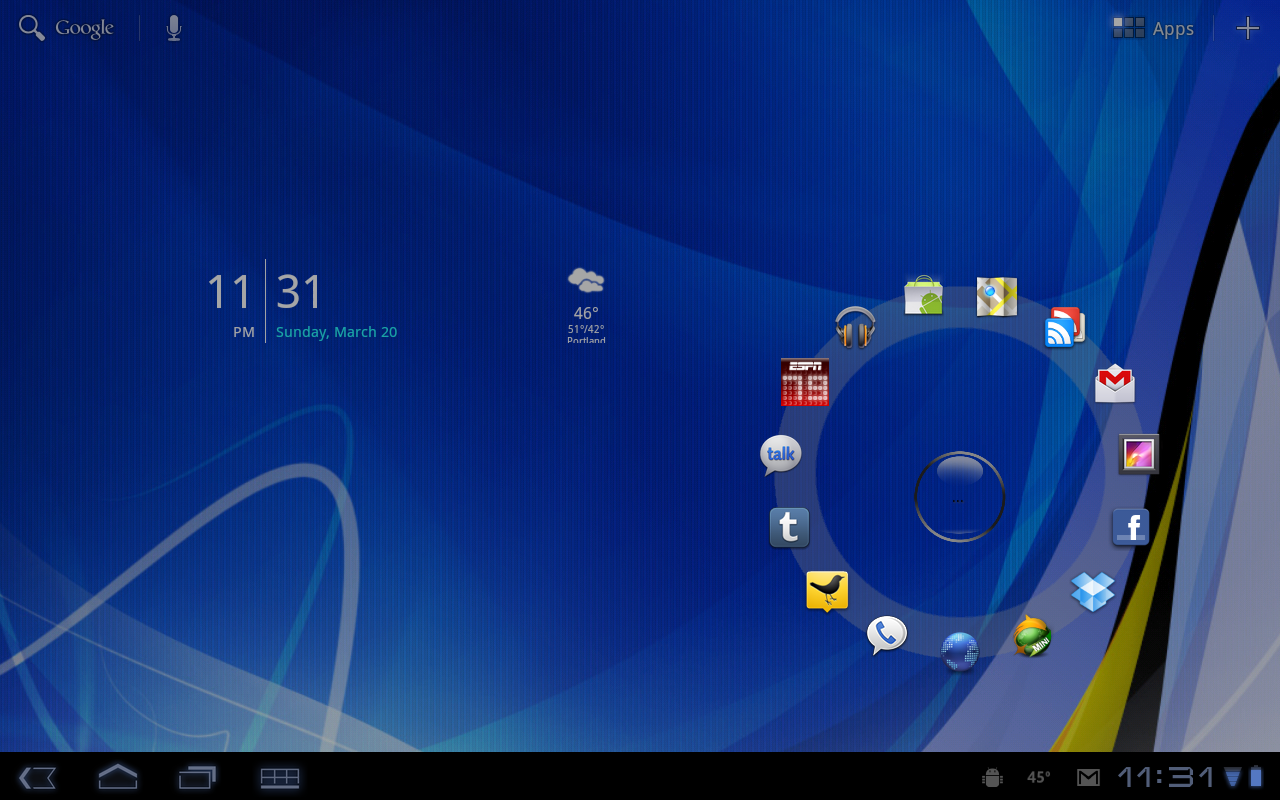Viewport: 1280px width, 800px height.
Task: Open the Google Talk app
Action: coord(780,455)
